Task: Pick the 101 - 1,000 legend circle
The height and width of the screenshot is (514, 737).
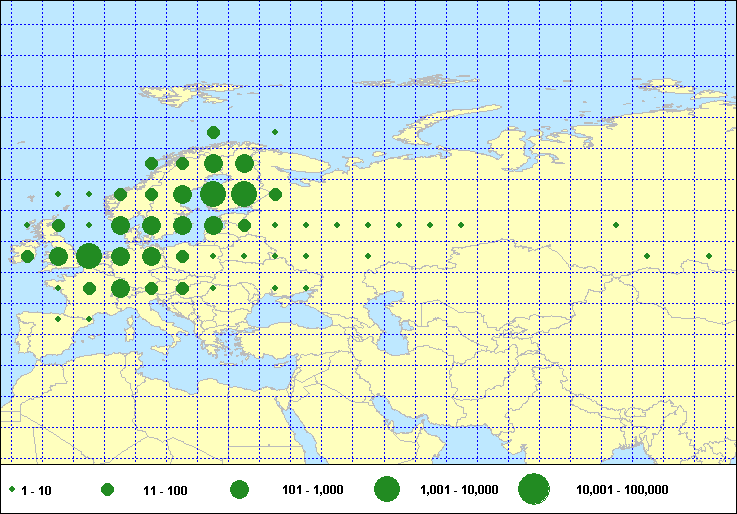Action: tap(239, 490)
